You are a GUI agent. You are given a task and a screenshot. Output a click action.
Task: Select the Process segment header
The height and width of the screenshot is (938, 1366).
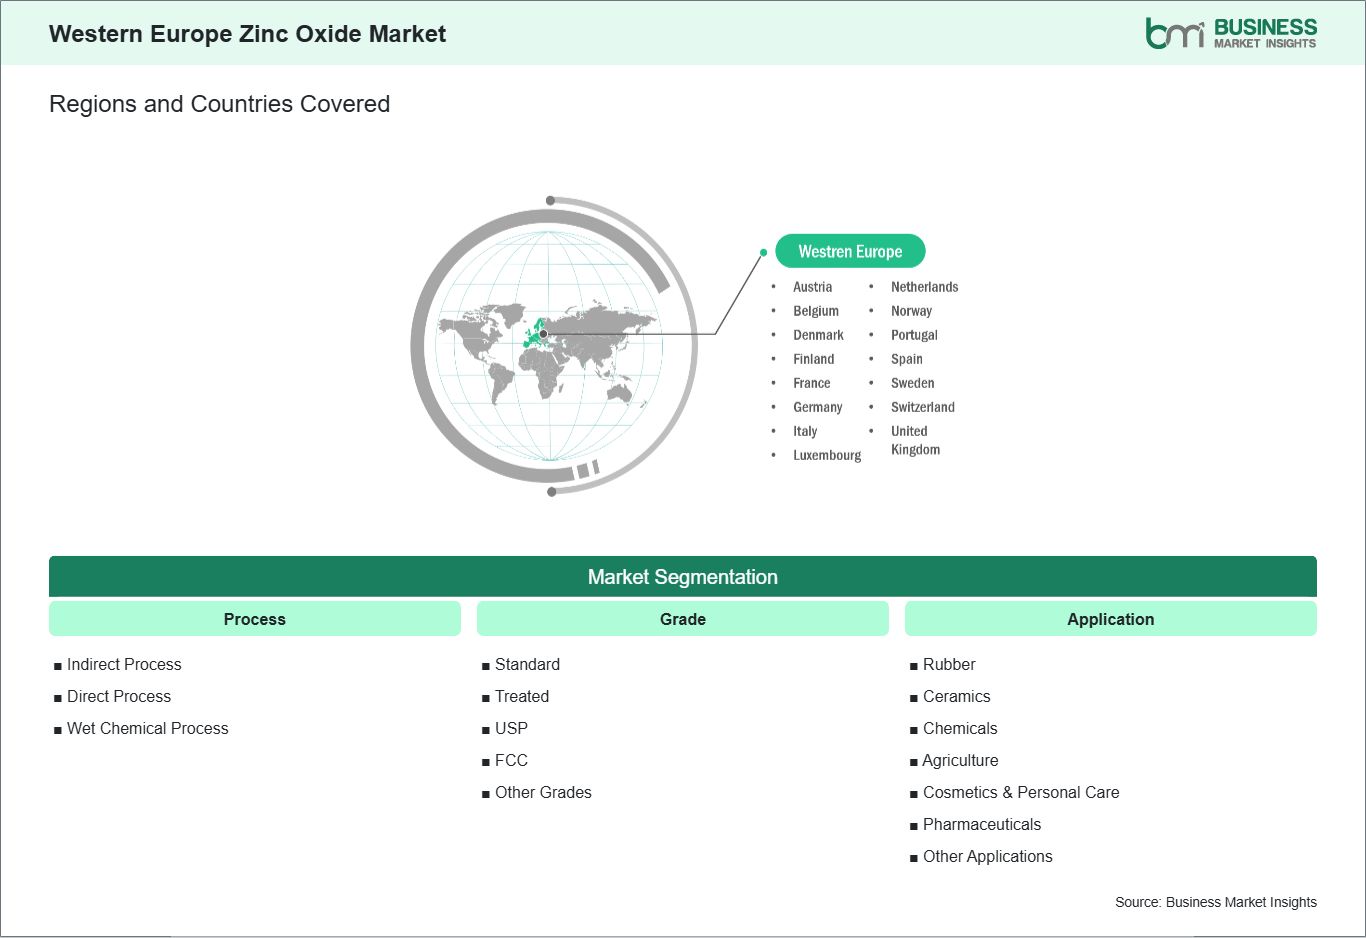pyautogui.click(x=255, y=619)
